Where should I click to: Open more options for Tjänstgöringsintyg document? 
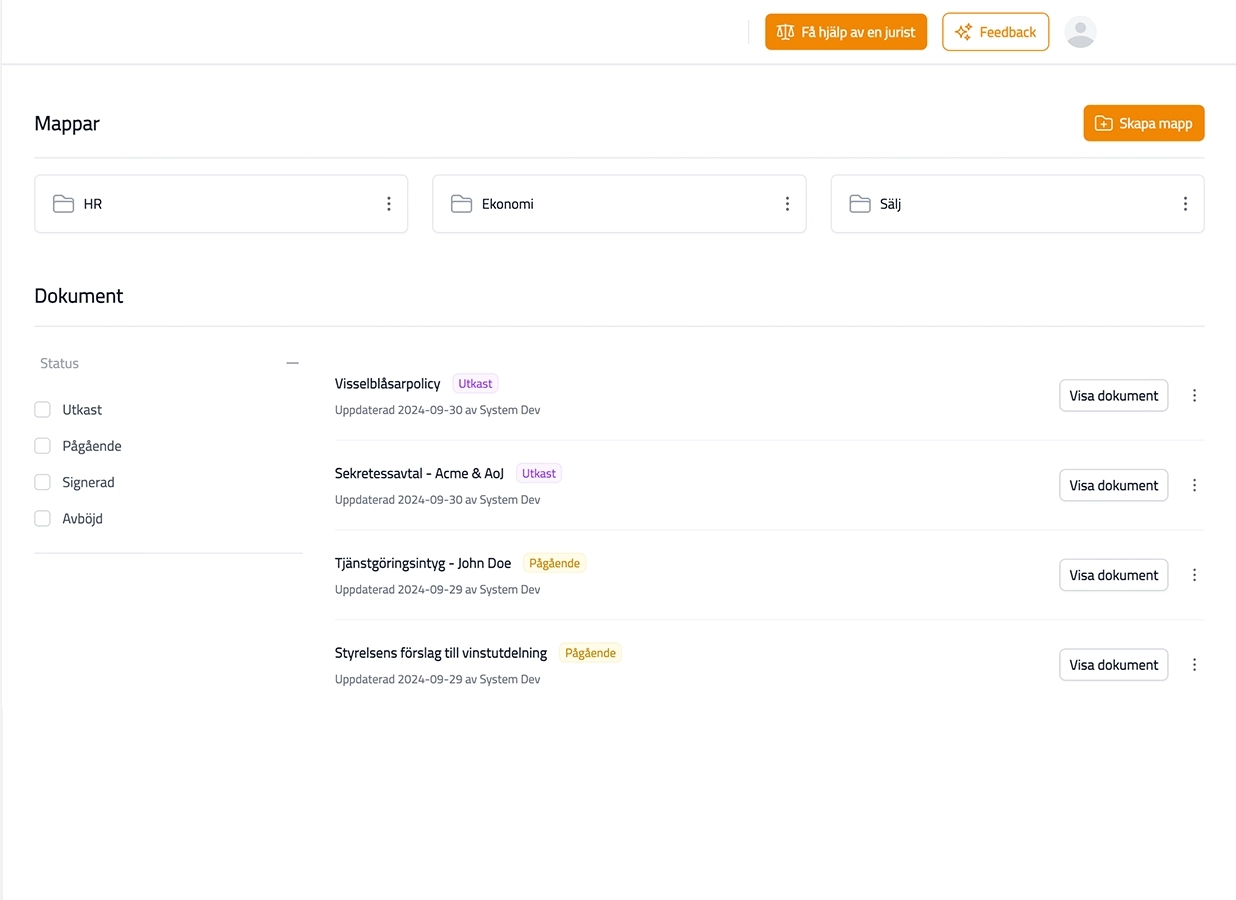[1194, 575]
